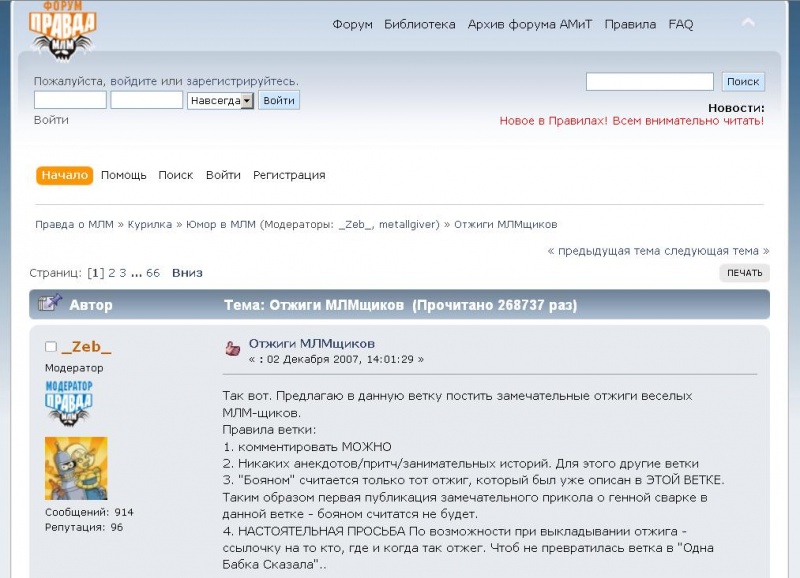Viewport: 800px width, 578px height.
Task: Click the Правда forum logo
Action: [63, 31]
